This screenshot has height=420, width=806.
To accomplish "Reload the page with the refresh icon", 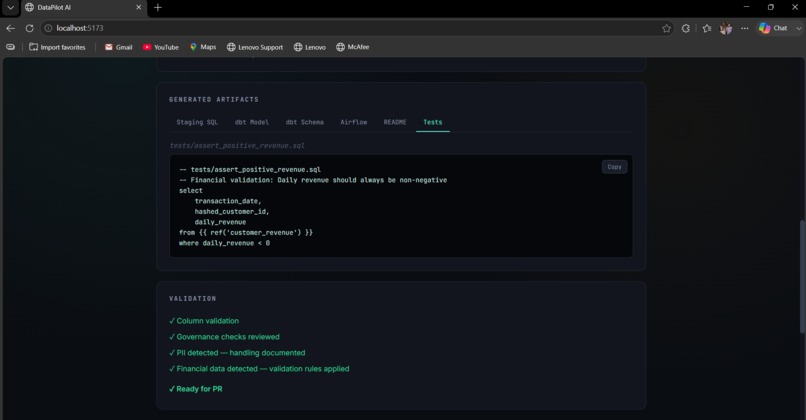I will point(30,28).
